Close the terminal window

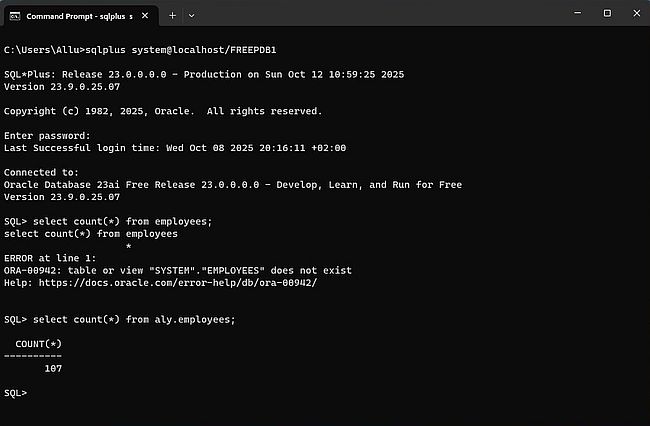coord(635,13)
